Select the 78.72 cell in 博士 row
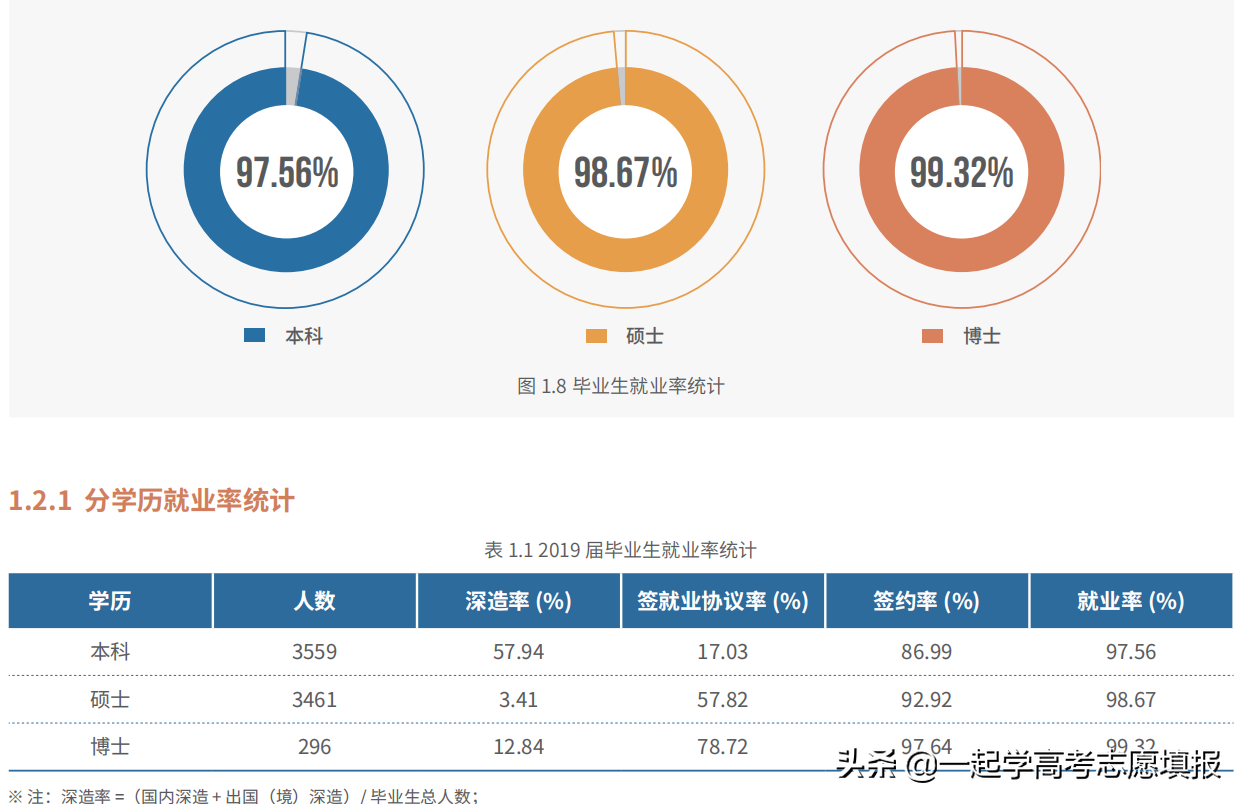The height and width of the screenshot is (804, 1245). click(723, 747)
